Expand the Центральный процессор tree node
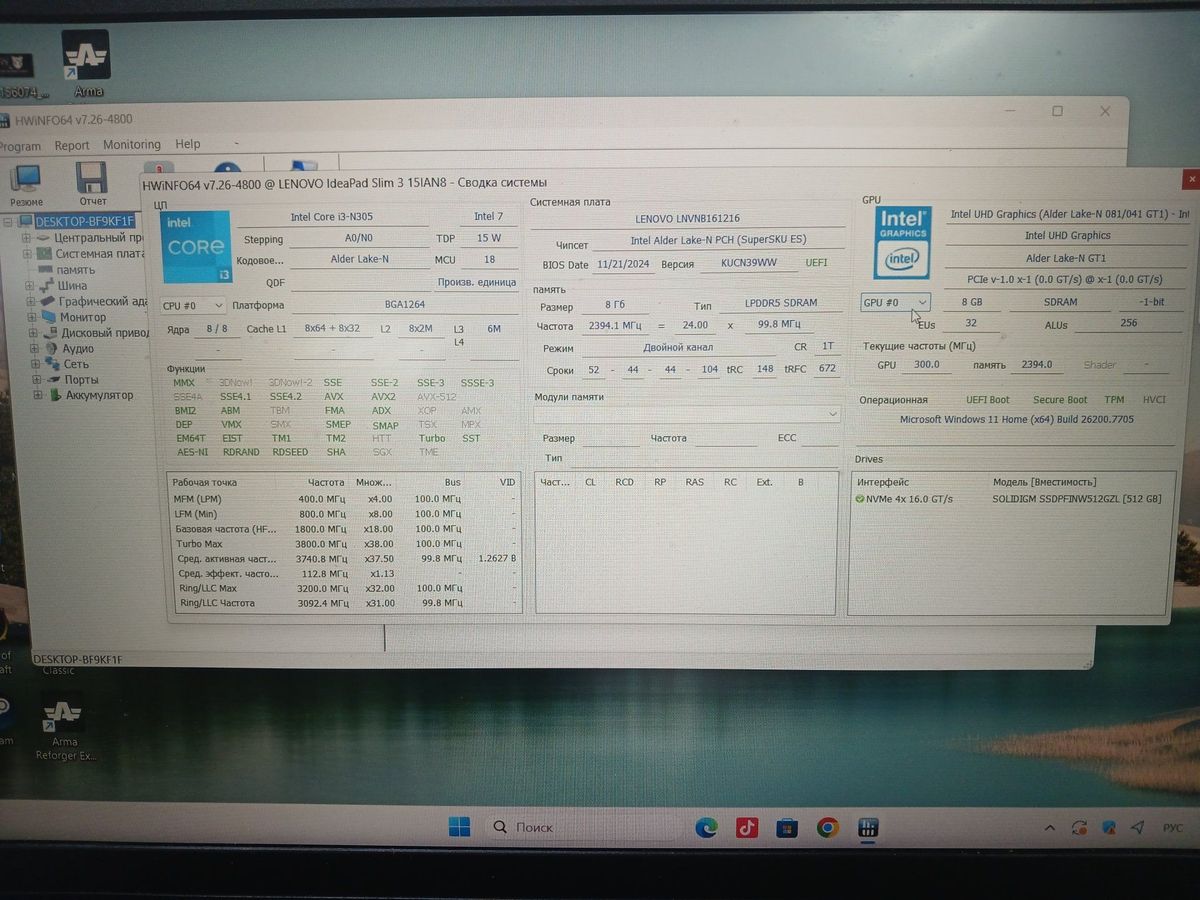The height and width of the screenshot is (900, 1200). point(27,239)
